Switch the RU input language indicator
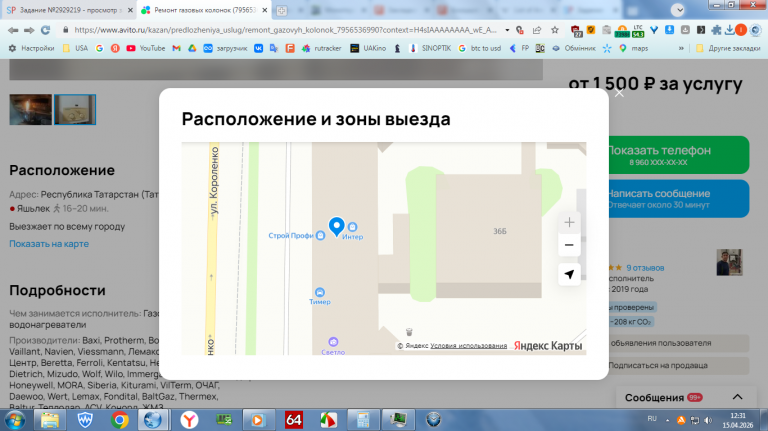 coord(652,419)
